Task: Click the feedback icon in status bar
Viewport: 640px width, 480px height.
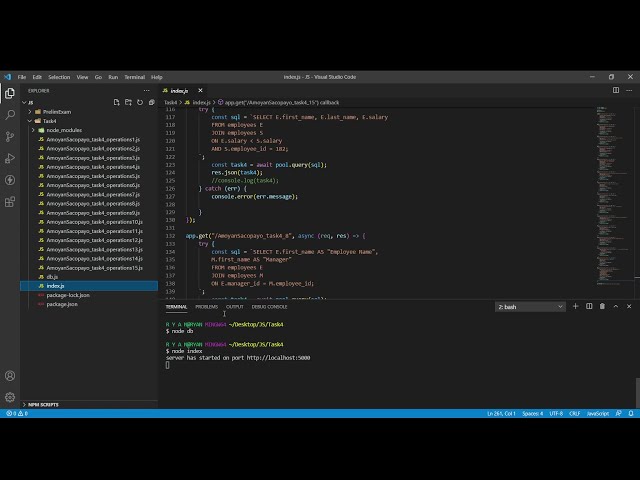Action: 618,413
